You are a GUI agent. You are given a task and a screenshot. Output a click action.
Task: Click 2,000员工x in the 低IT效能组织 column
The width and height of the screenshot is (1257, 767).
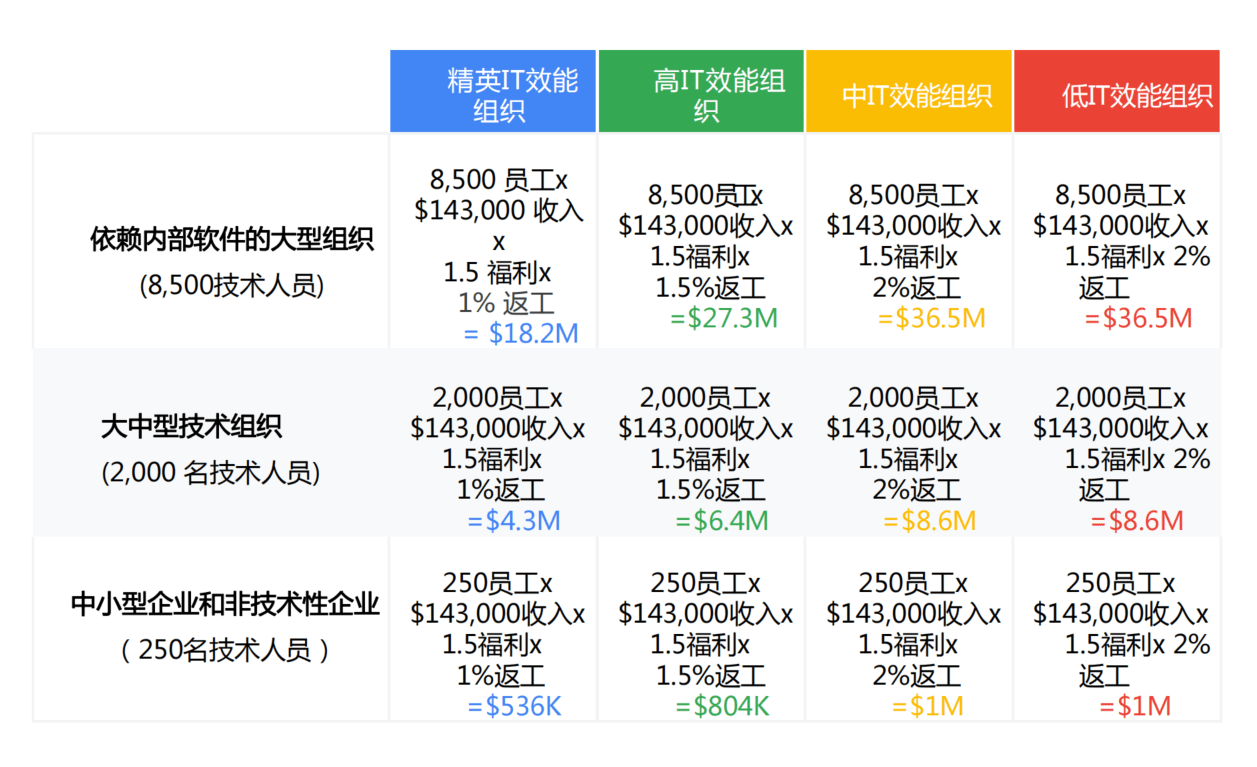[1120, 397]
